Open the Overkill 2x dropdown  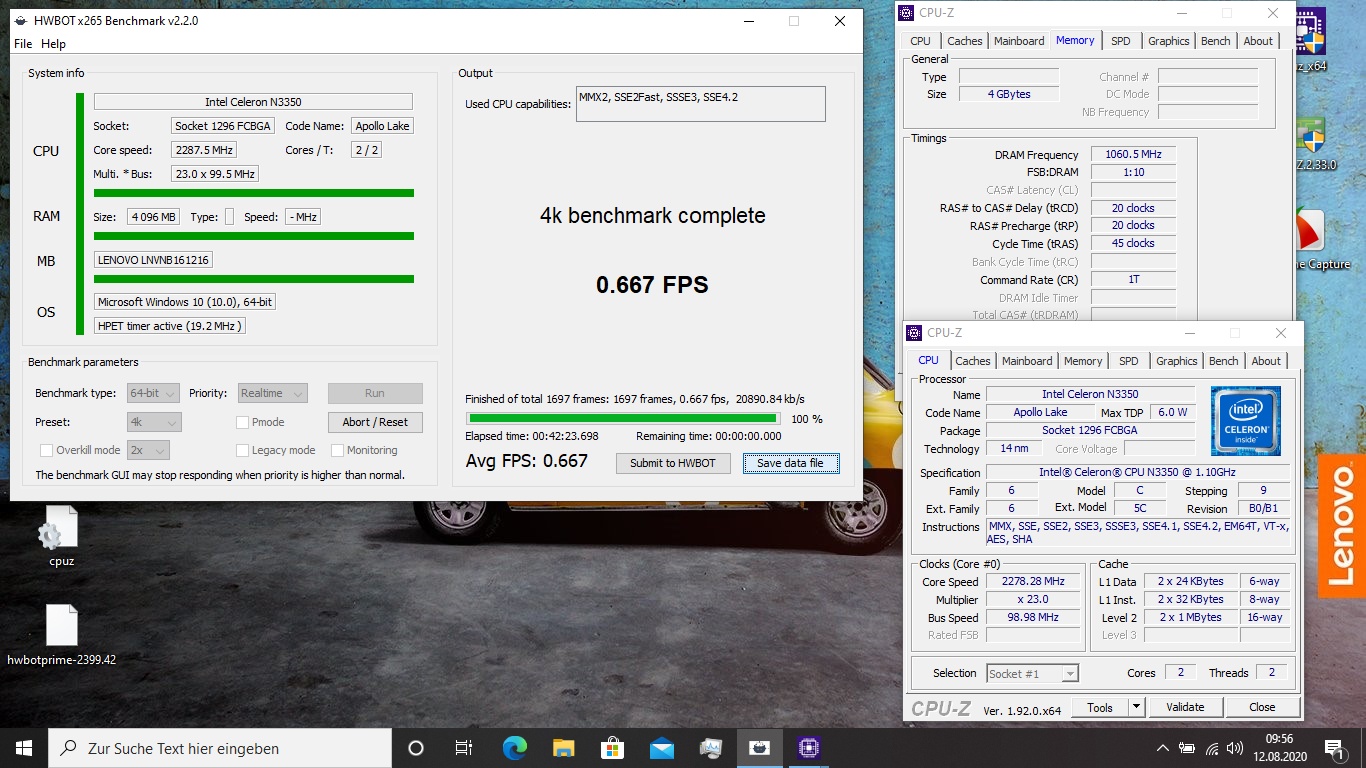148,450
